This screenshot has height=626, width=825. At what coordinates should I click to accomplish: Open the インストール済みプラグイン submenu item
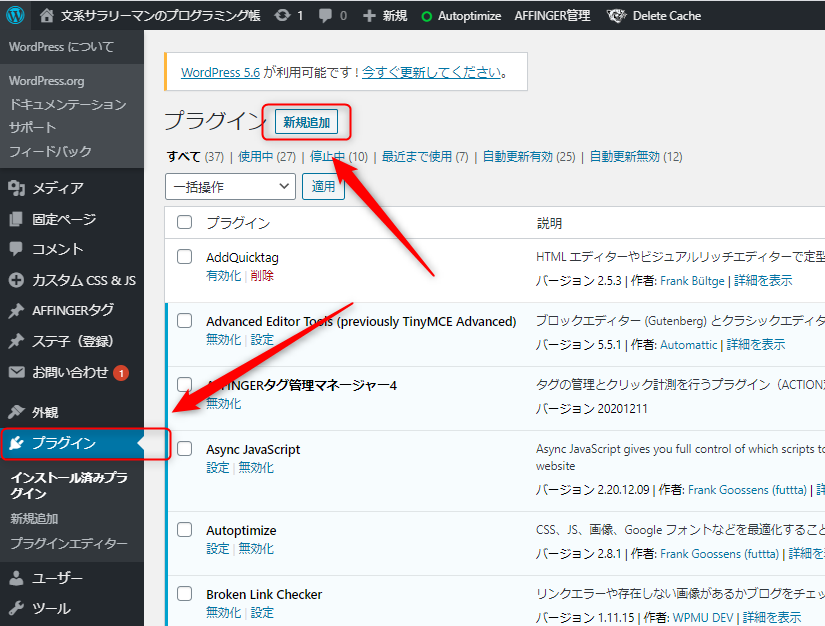69,485
